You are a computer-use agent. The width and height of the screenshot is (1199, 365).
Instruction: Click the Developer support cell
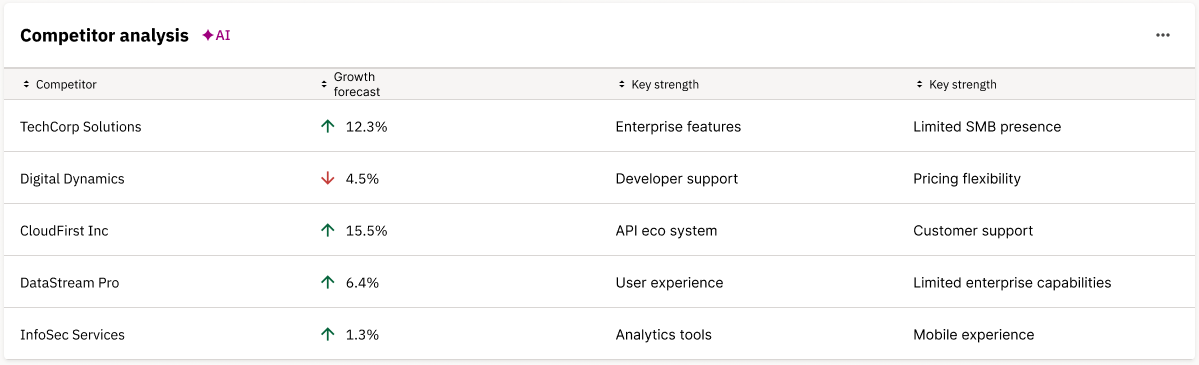click(x=677, y=179)
